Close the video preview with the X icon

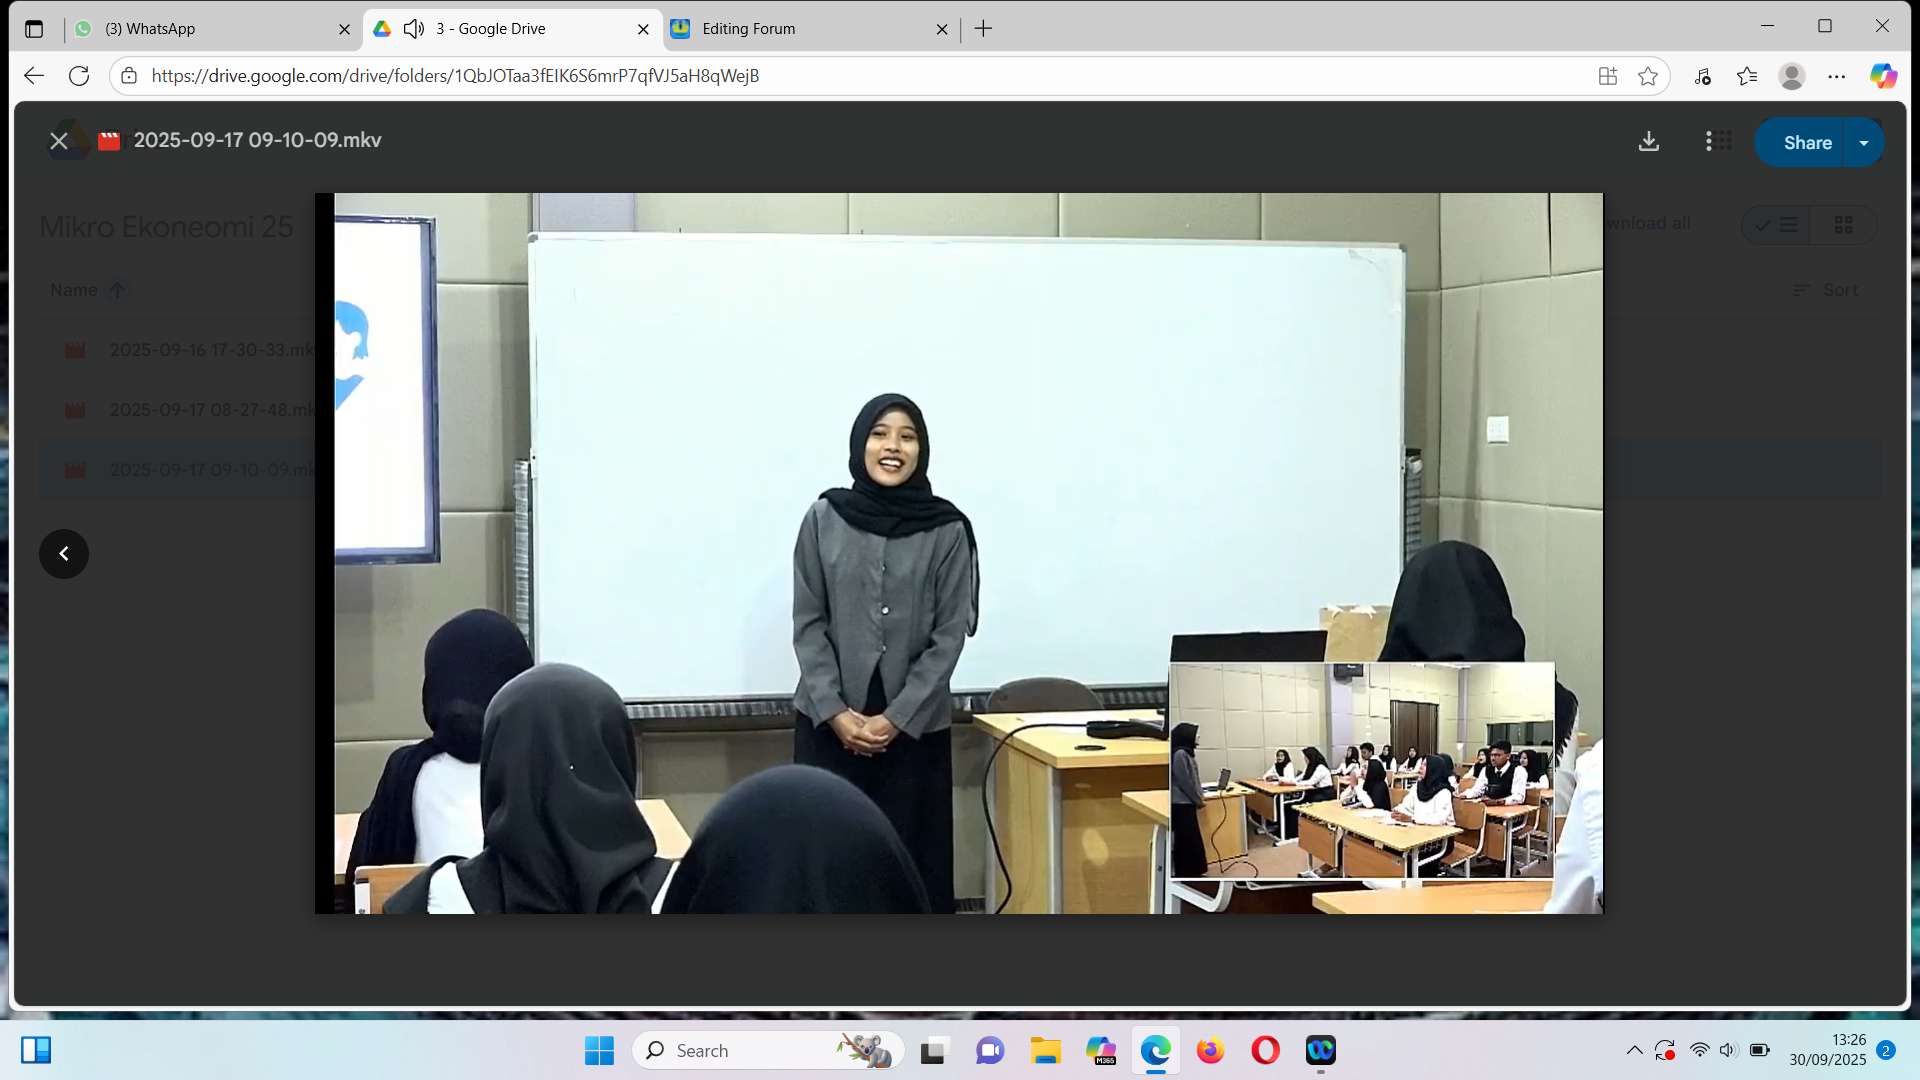59,141
